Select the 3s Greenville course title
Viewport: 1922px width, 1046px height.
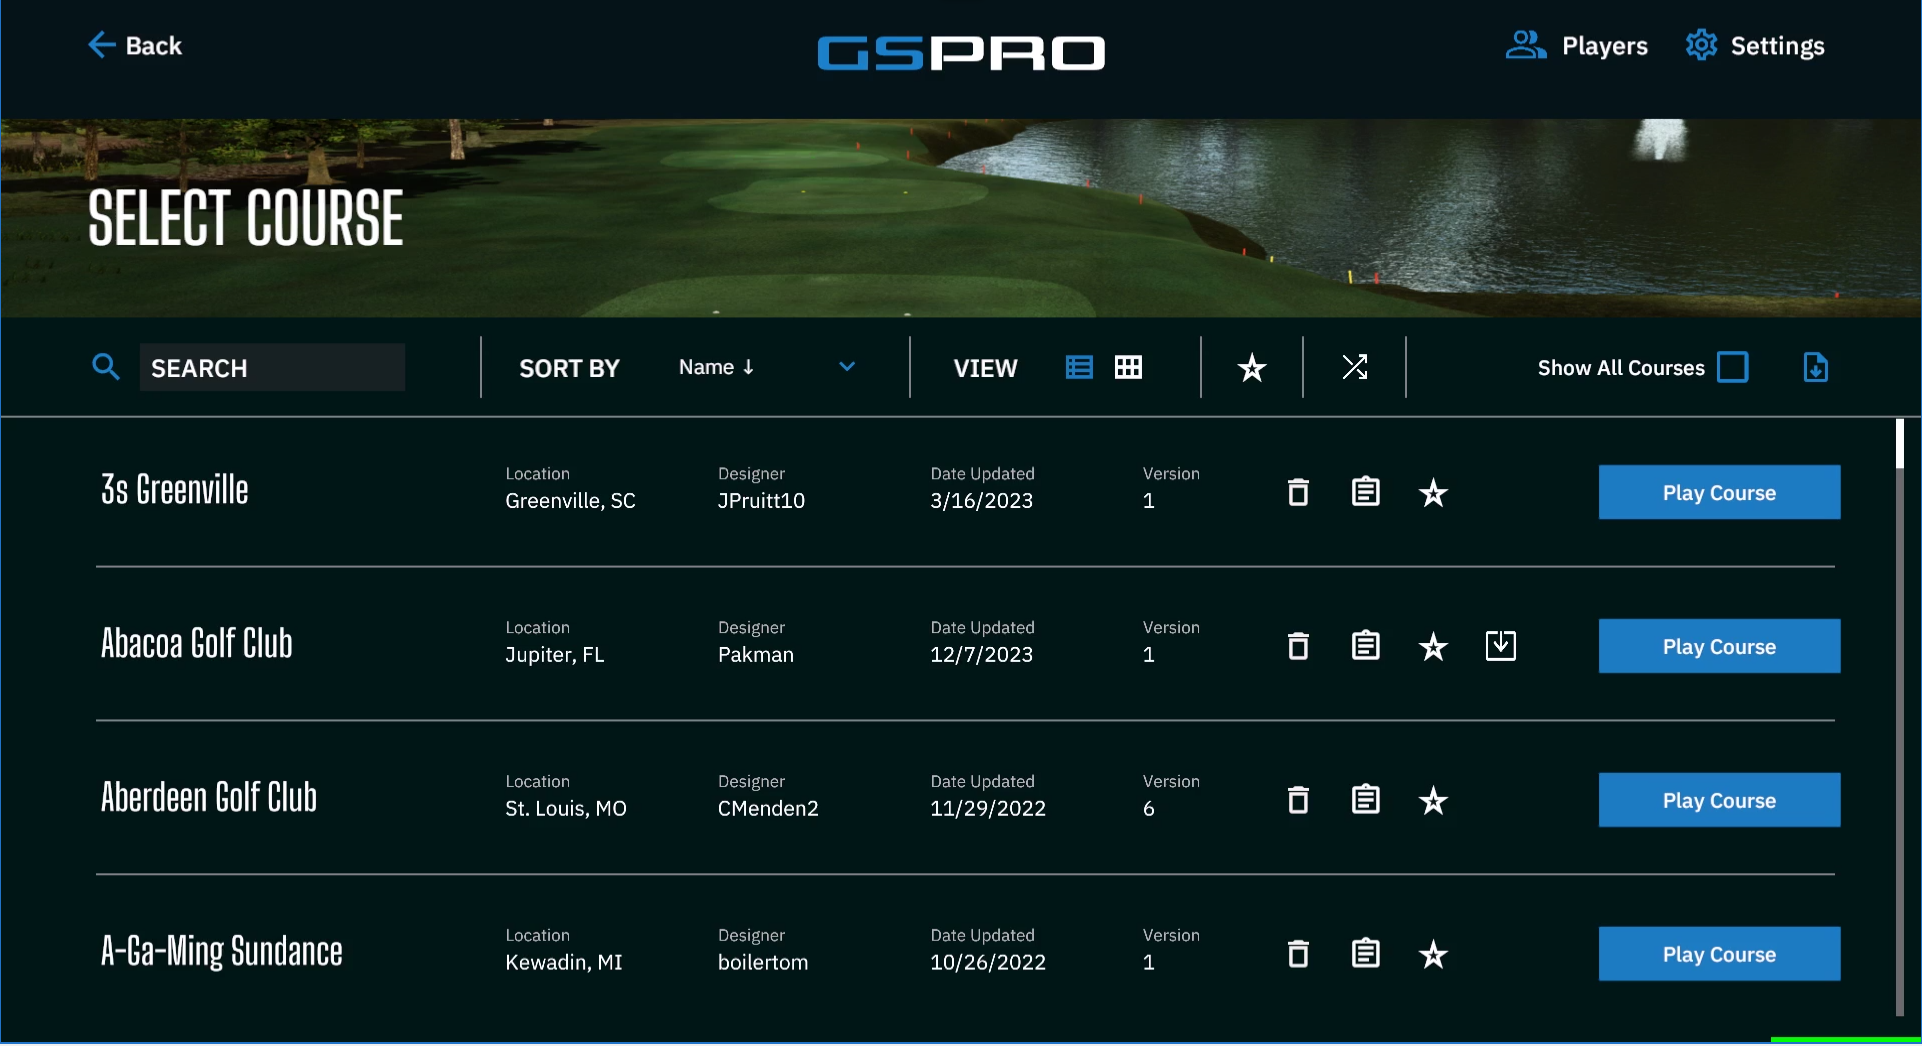[x=175, y=490]
